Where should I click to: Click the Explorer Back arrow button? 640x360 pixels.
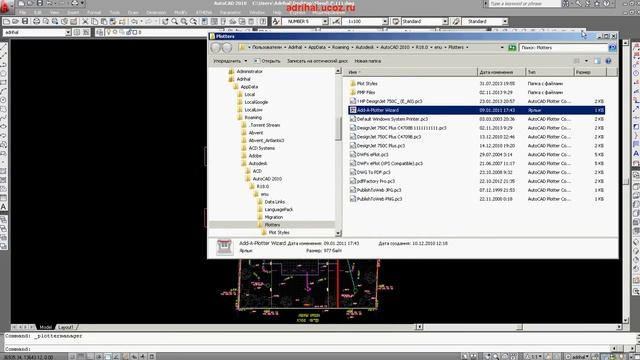(216, 48)
